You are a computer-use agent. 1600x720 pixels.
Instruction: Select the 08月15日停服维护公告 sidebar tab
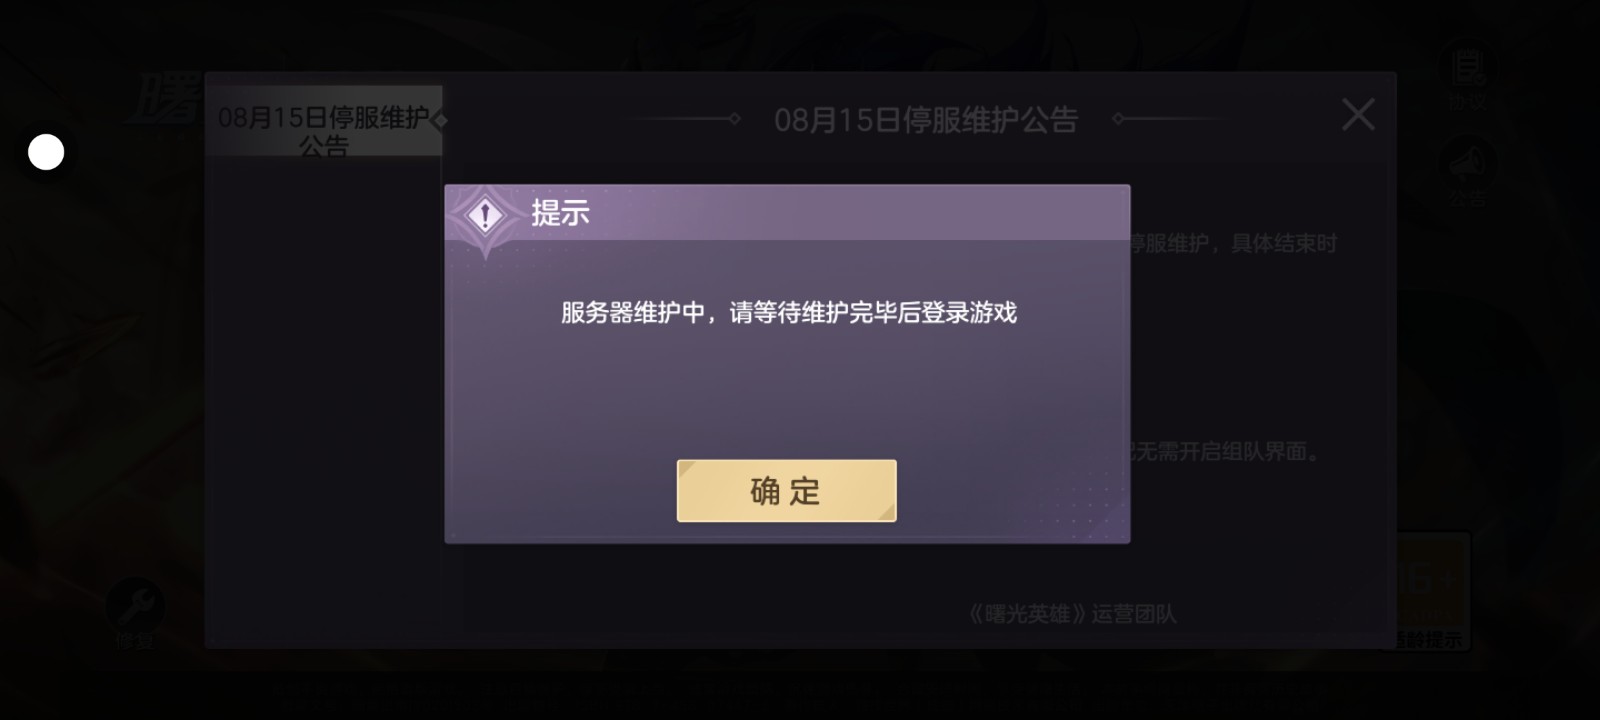click(x=324, y=121)
